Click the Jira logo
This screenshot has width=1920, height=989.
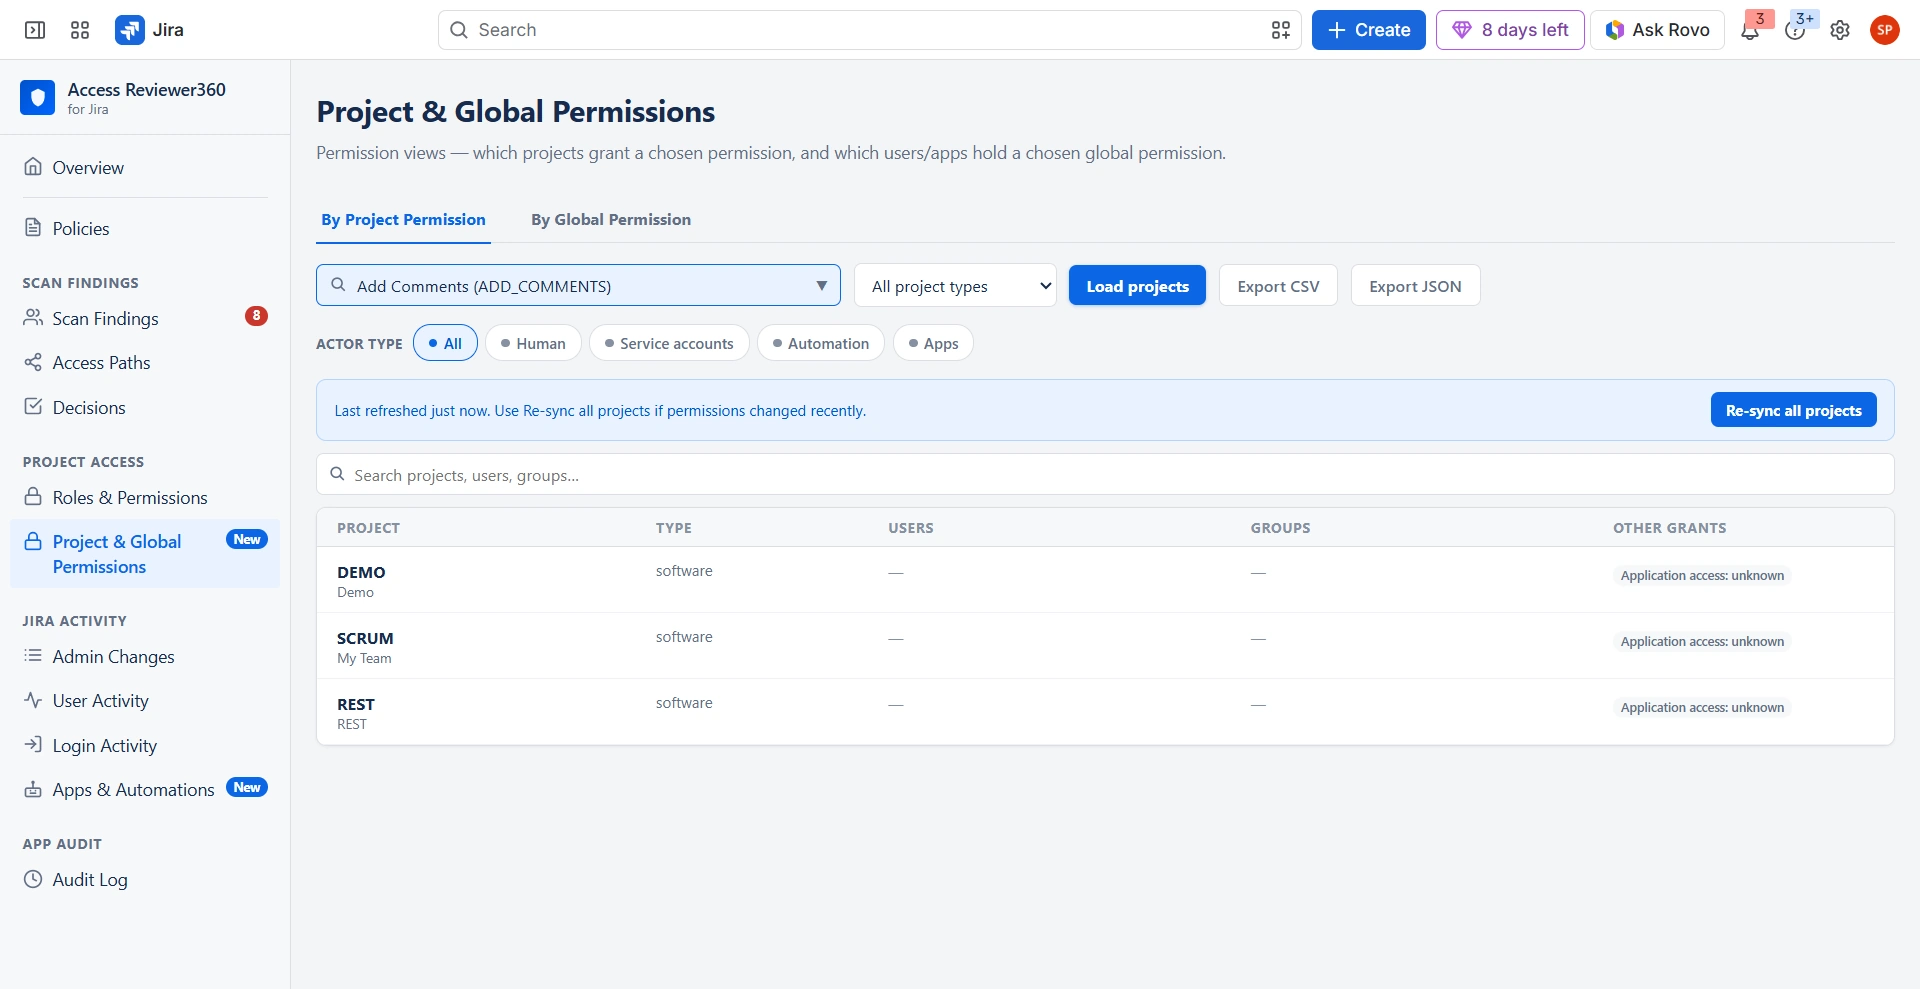click(150, 30)
